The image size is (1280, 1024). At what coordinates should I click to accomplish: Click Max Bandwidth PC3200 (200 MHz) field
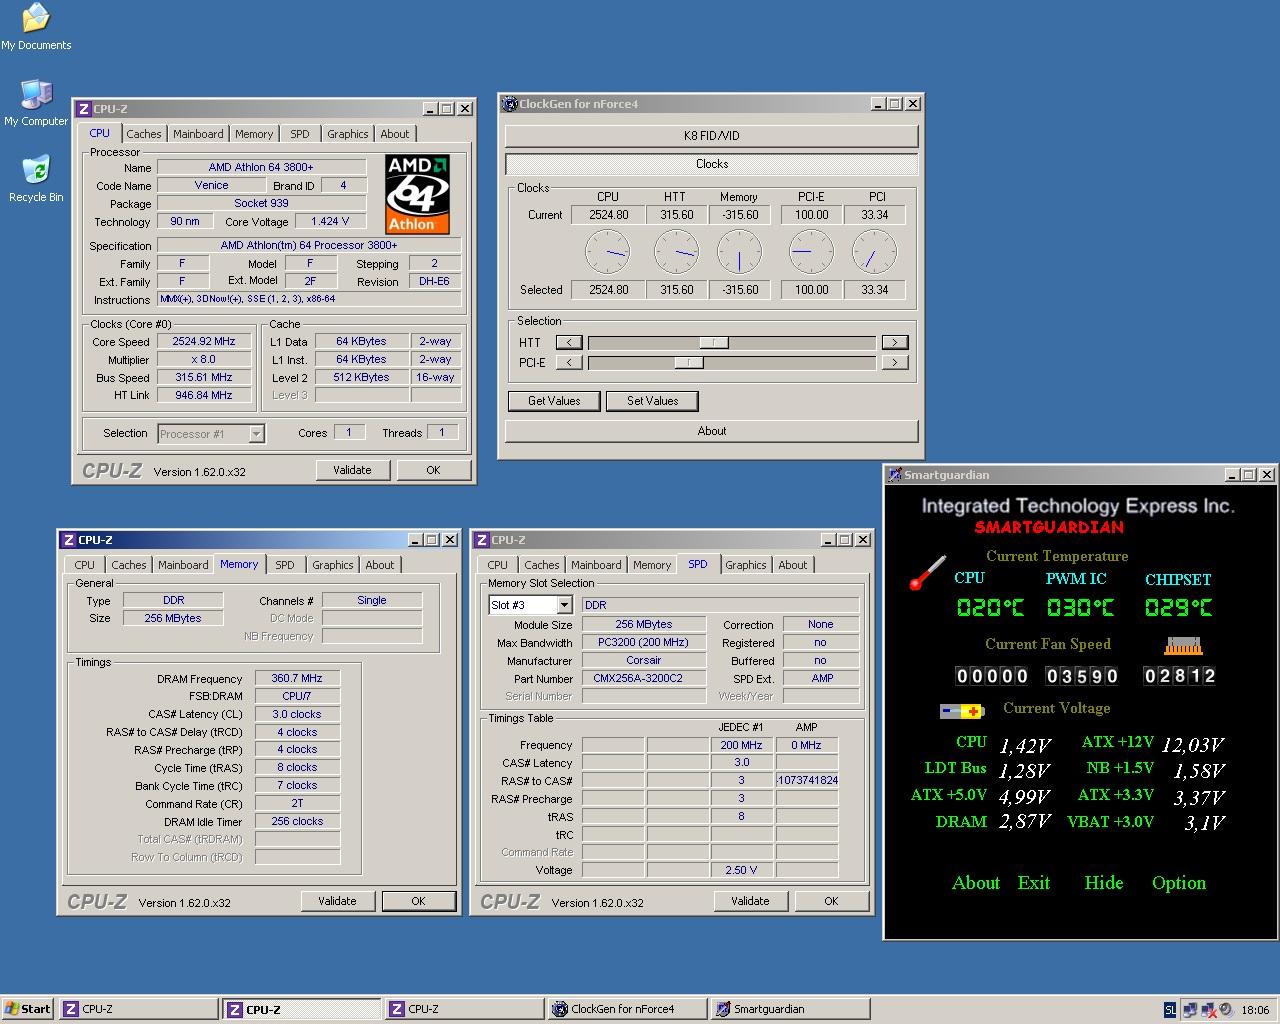click(644, 642)
